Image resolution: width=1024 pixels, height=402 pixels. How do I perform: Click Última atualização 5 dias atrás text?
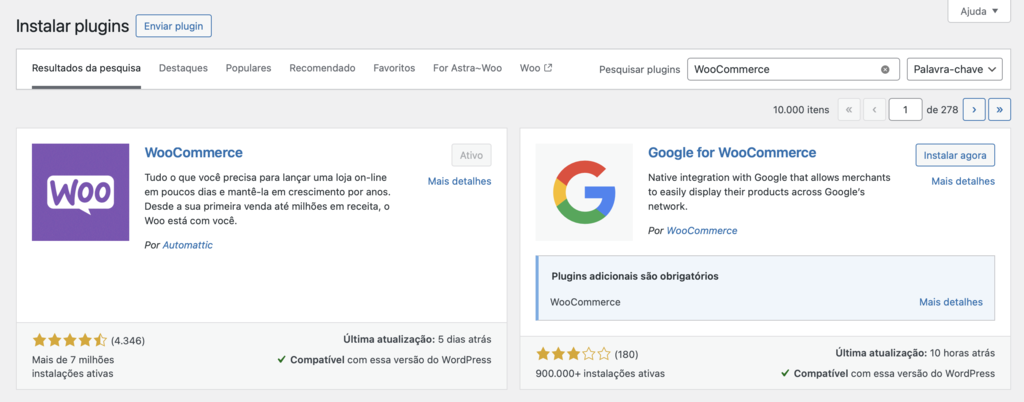point(417,339)
